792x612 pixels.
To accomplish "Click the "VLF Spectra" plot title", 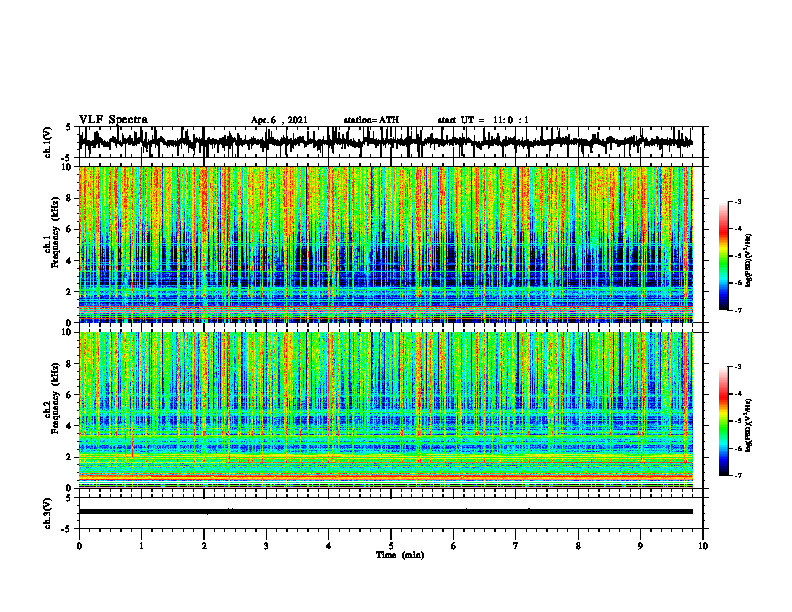I will tap(113, 120).
